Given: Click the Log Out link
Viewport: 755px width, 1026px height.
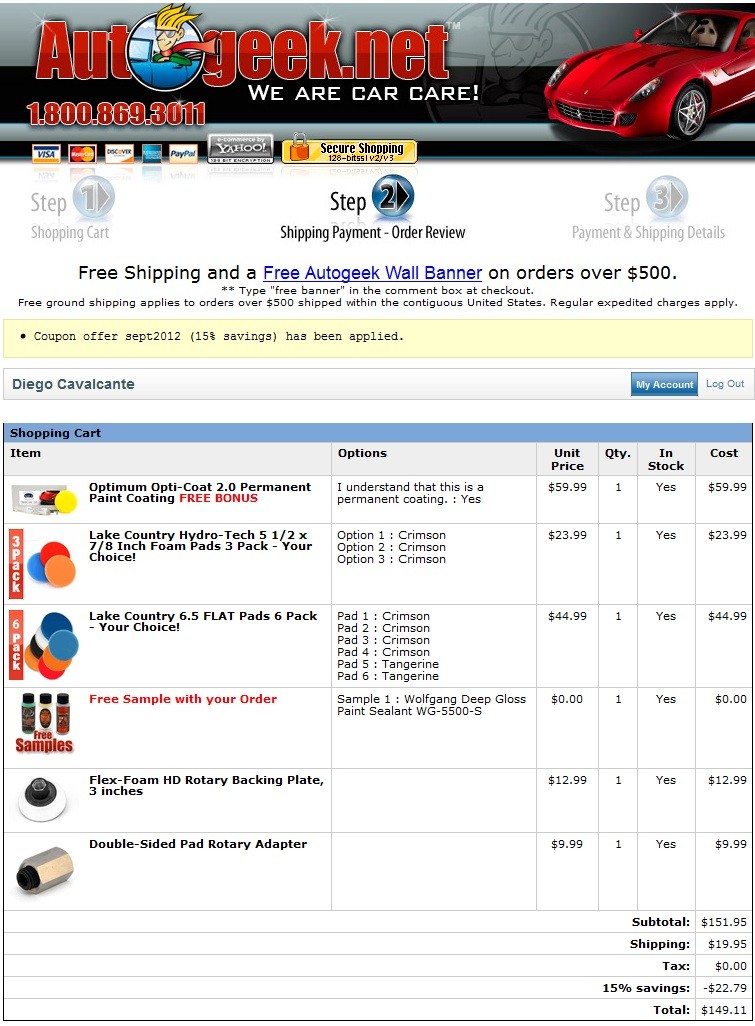Looking at the screenshot, I should point(725,384).
